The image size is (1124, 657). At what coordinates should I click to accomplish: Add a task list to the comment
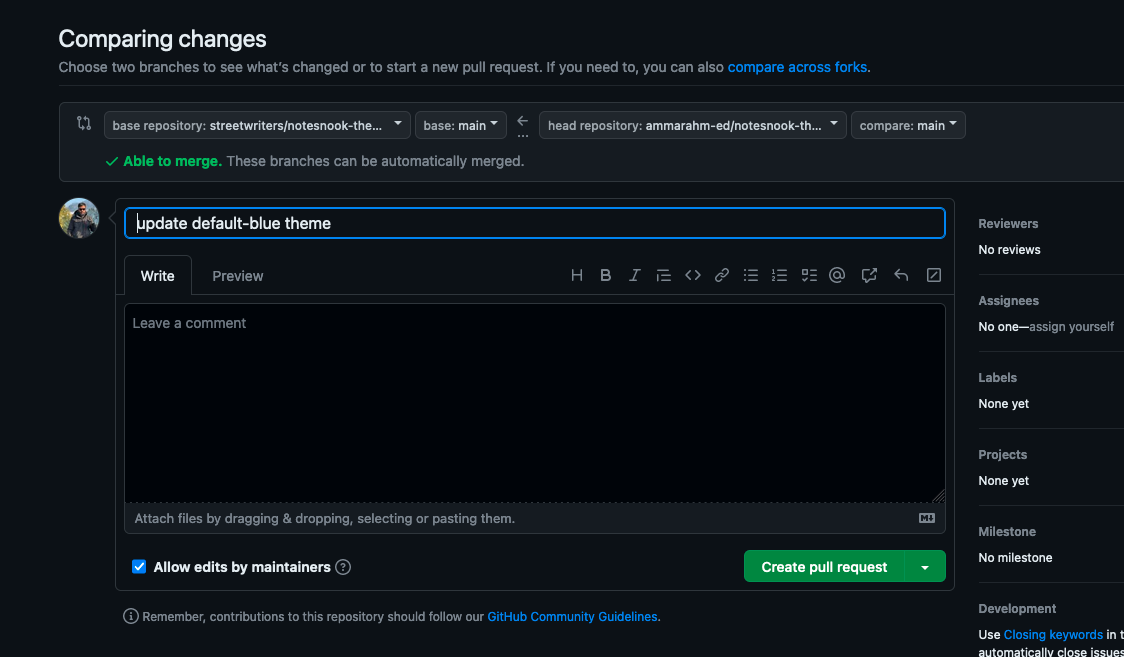pyautogui.click(x=809, y=276)
